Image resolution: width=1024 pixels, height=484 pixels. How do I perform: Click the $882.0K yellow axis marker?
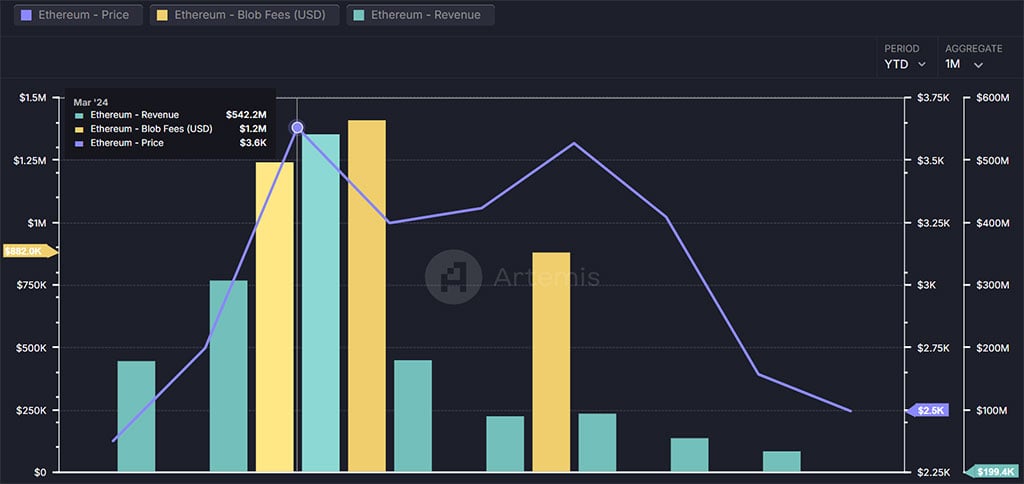(30, 251)
